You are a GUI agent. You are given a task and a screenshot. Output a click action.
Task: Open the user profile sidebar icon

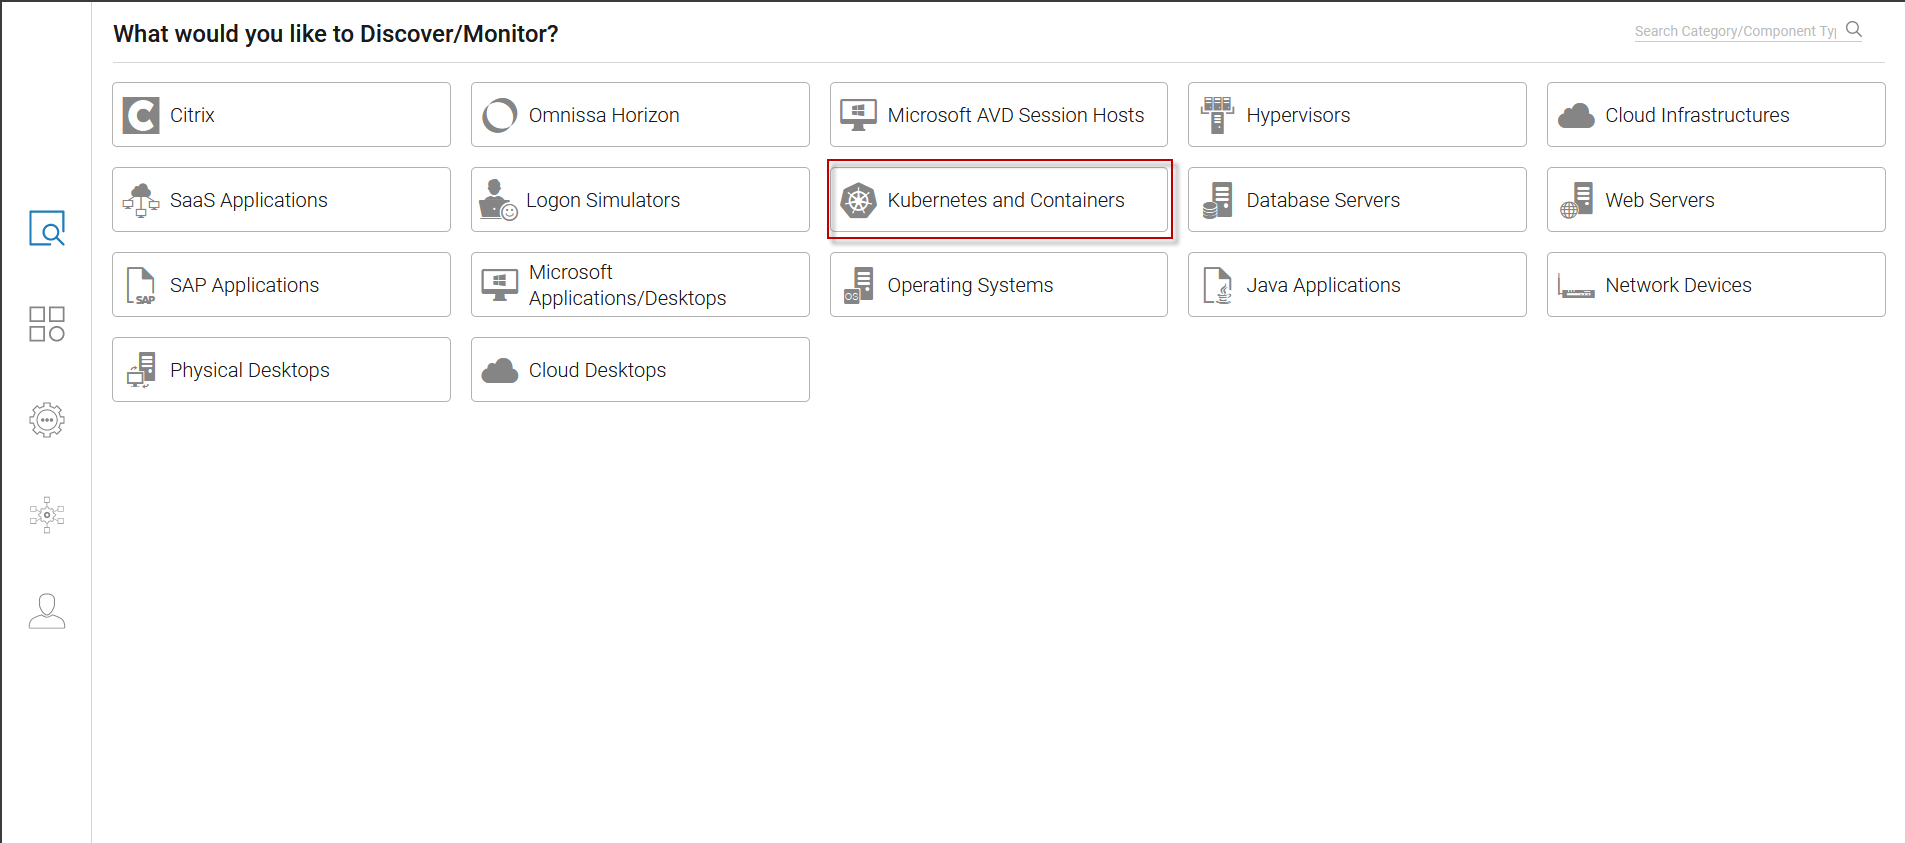point(47,611)
